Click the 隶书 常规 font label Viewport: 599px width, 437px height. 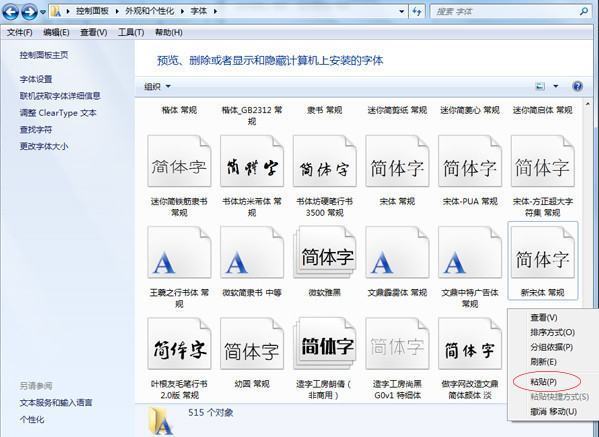point(325,110)
